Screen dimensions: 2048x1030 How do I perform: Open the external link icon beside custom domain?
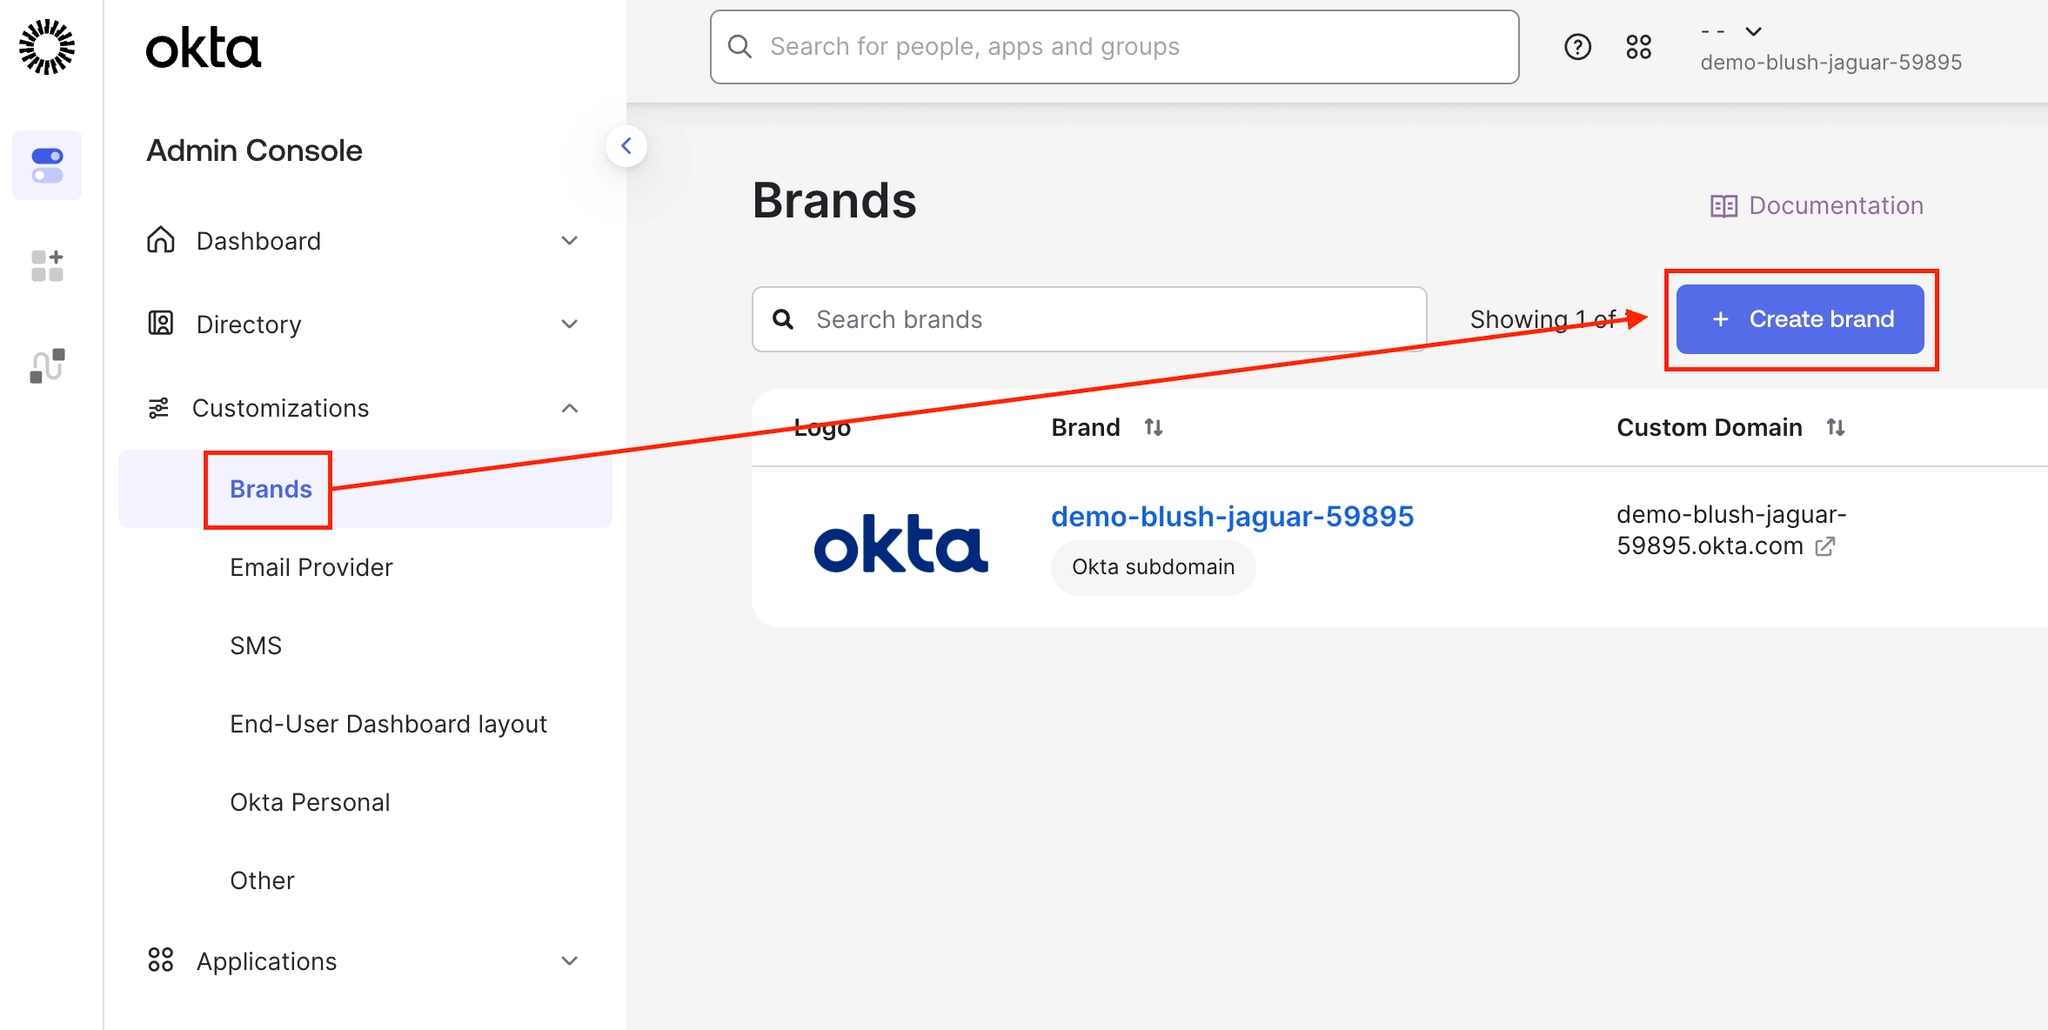coord(1826,546)
